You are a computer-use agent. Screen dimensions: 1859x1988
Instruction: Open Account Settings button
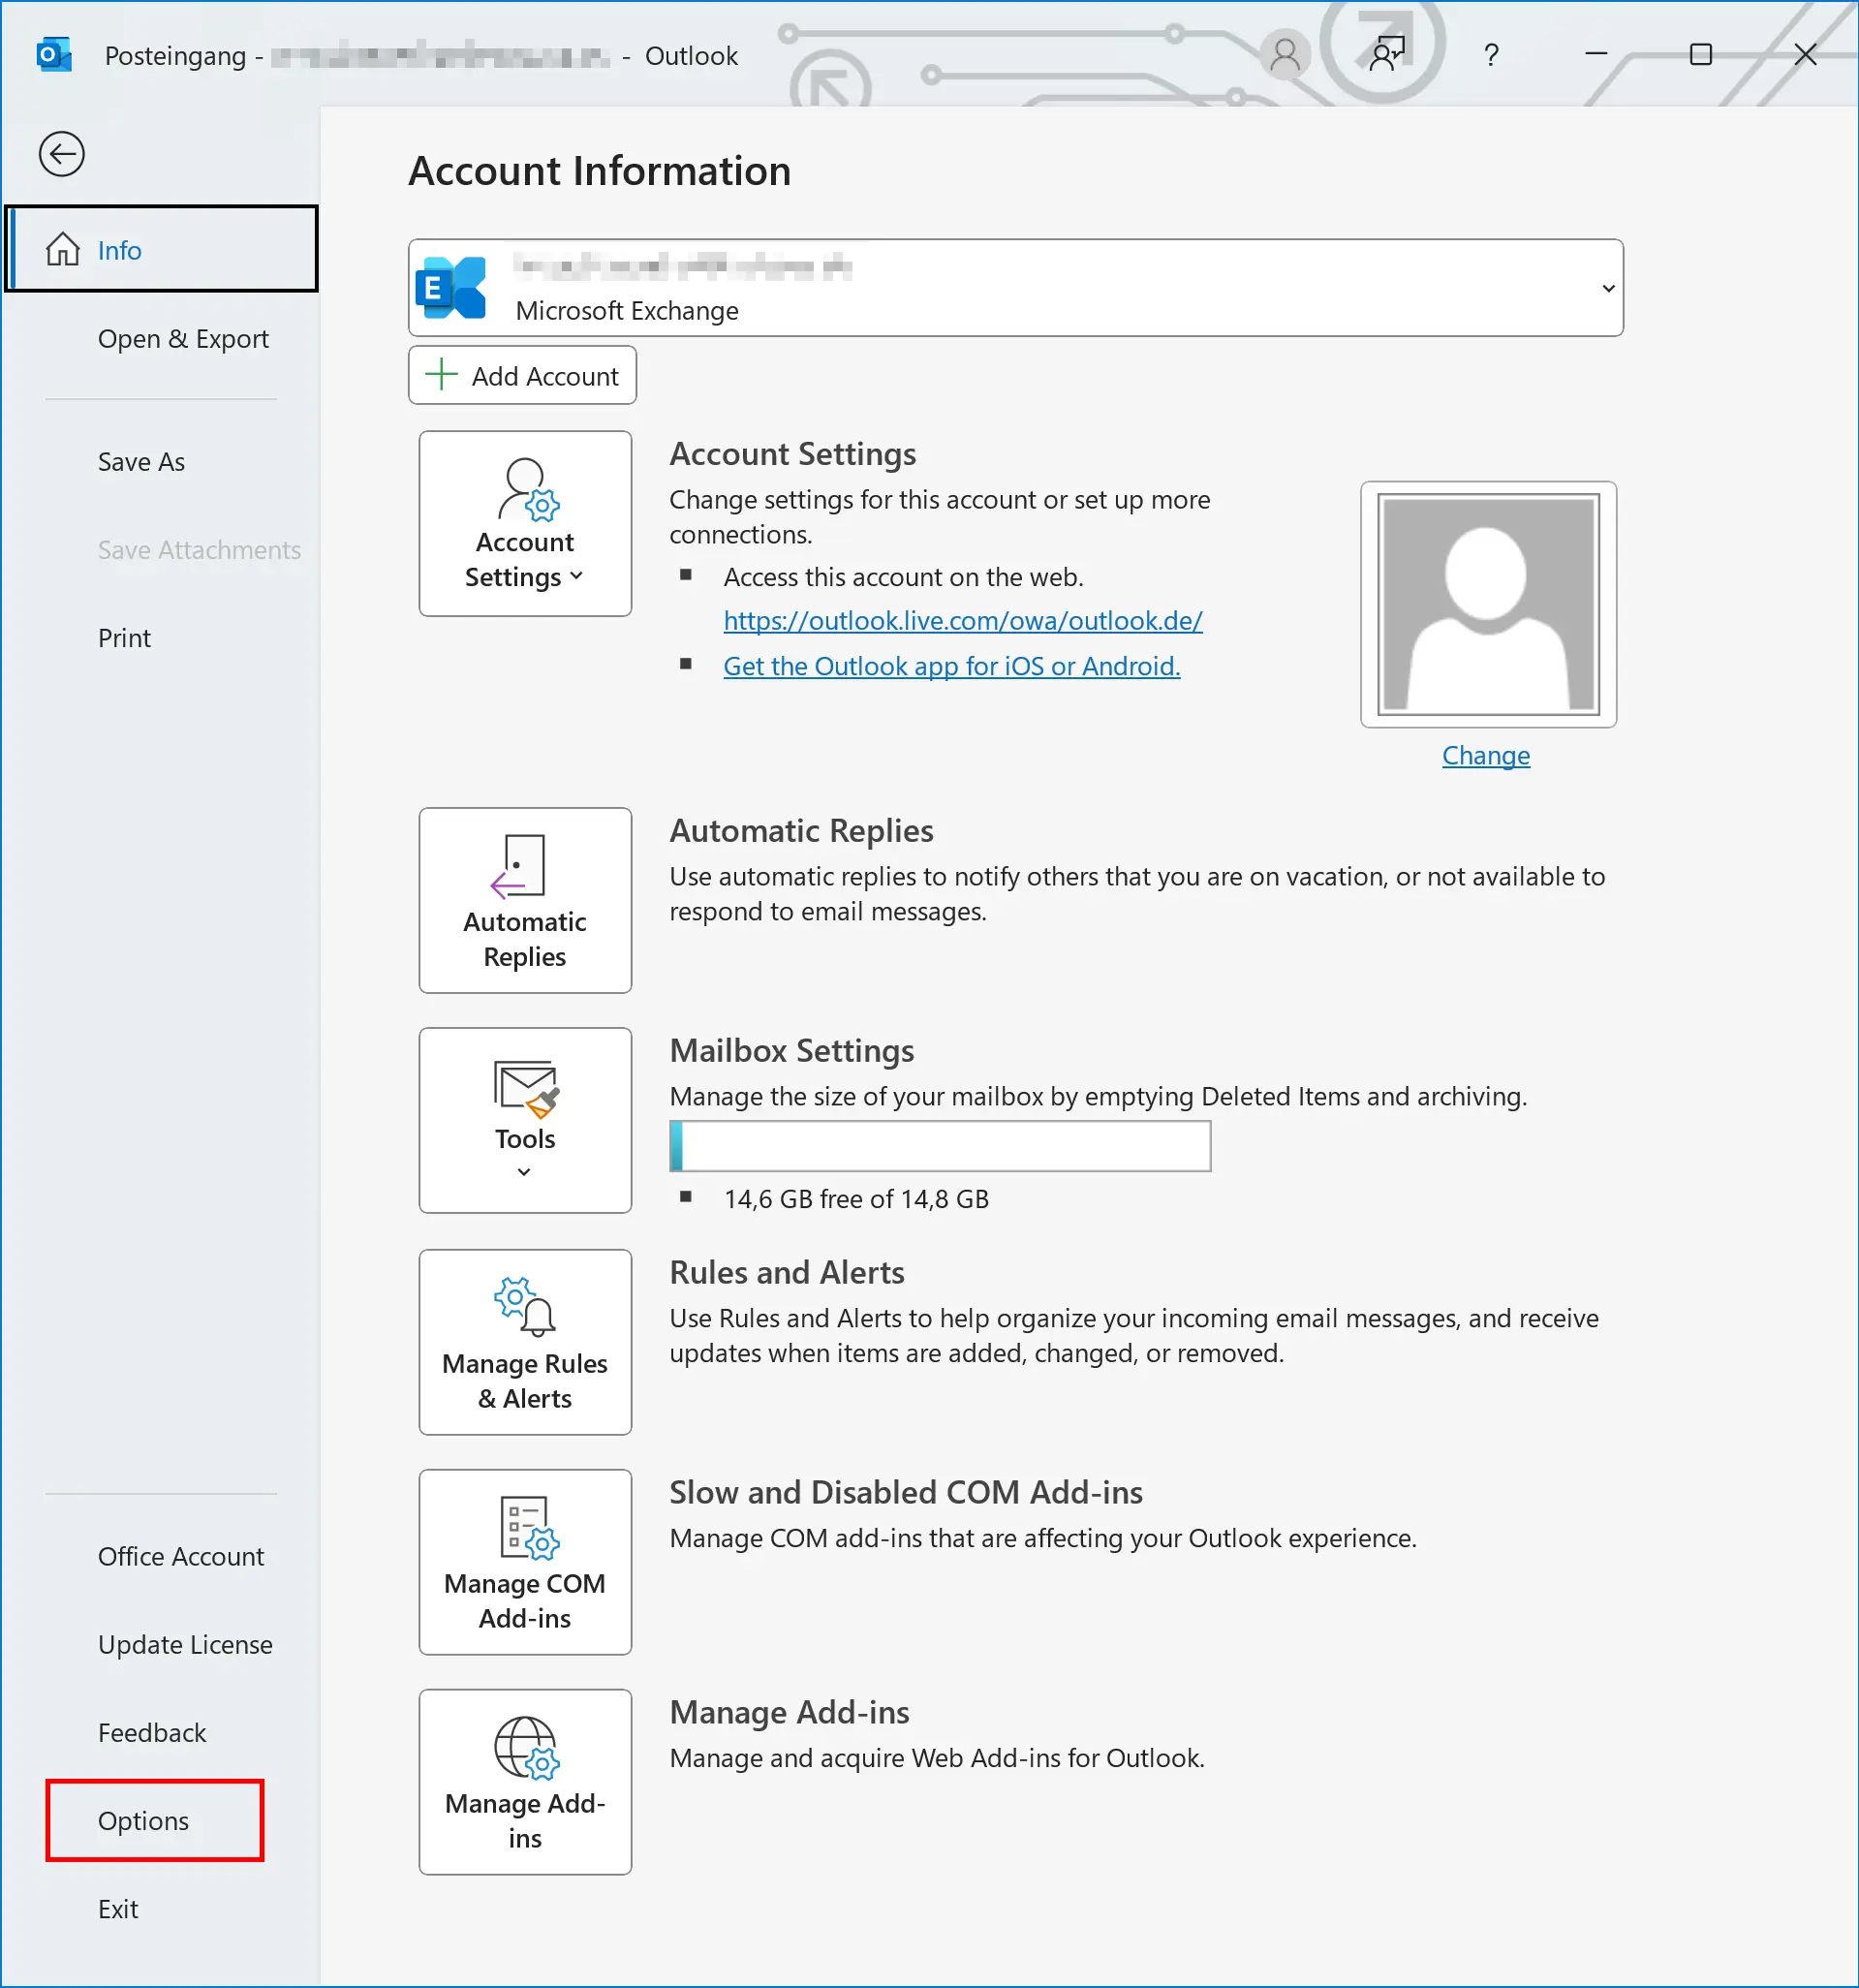coord(525,523)
